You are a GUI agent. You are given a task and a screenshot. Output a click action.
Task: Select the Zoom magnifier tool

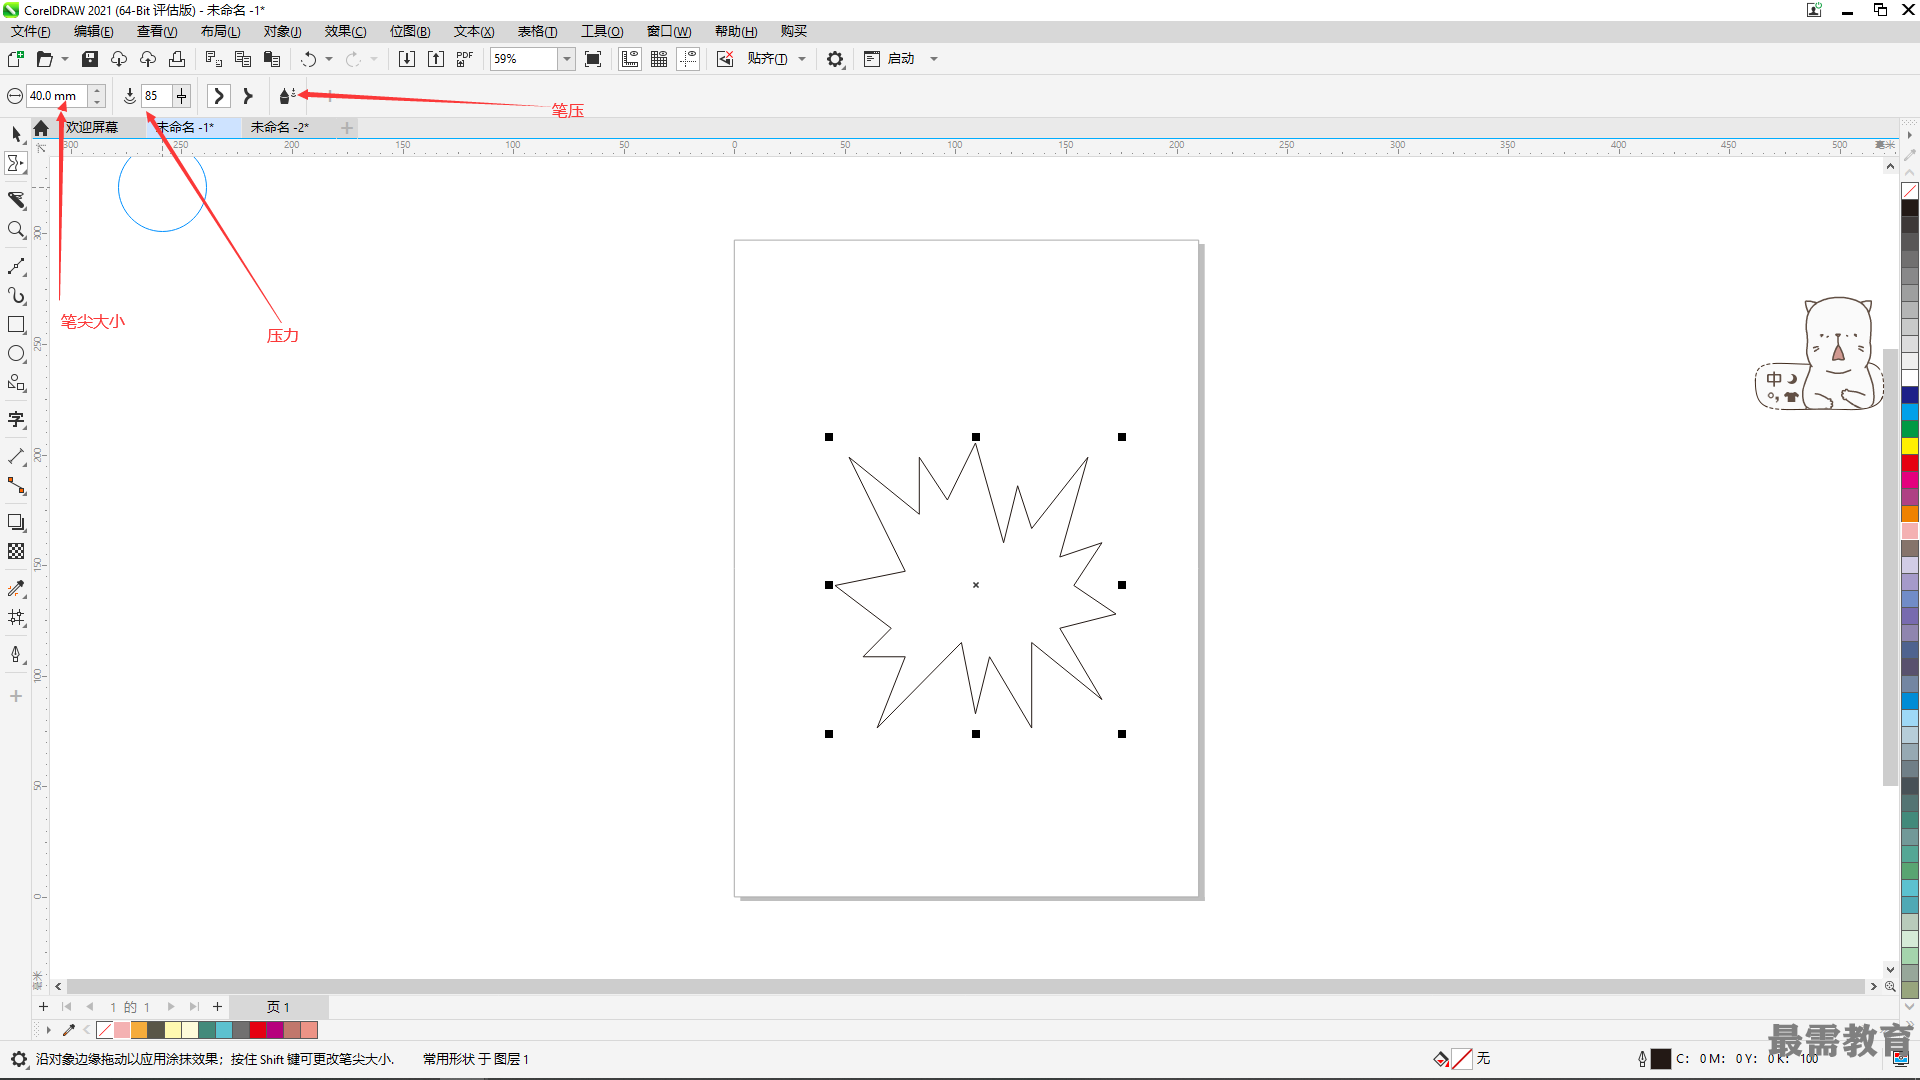pyautogui.click(x=16, y=230)
